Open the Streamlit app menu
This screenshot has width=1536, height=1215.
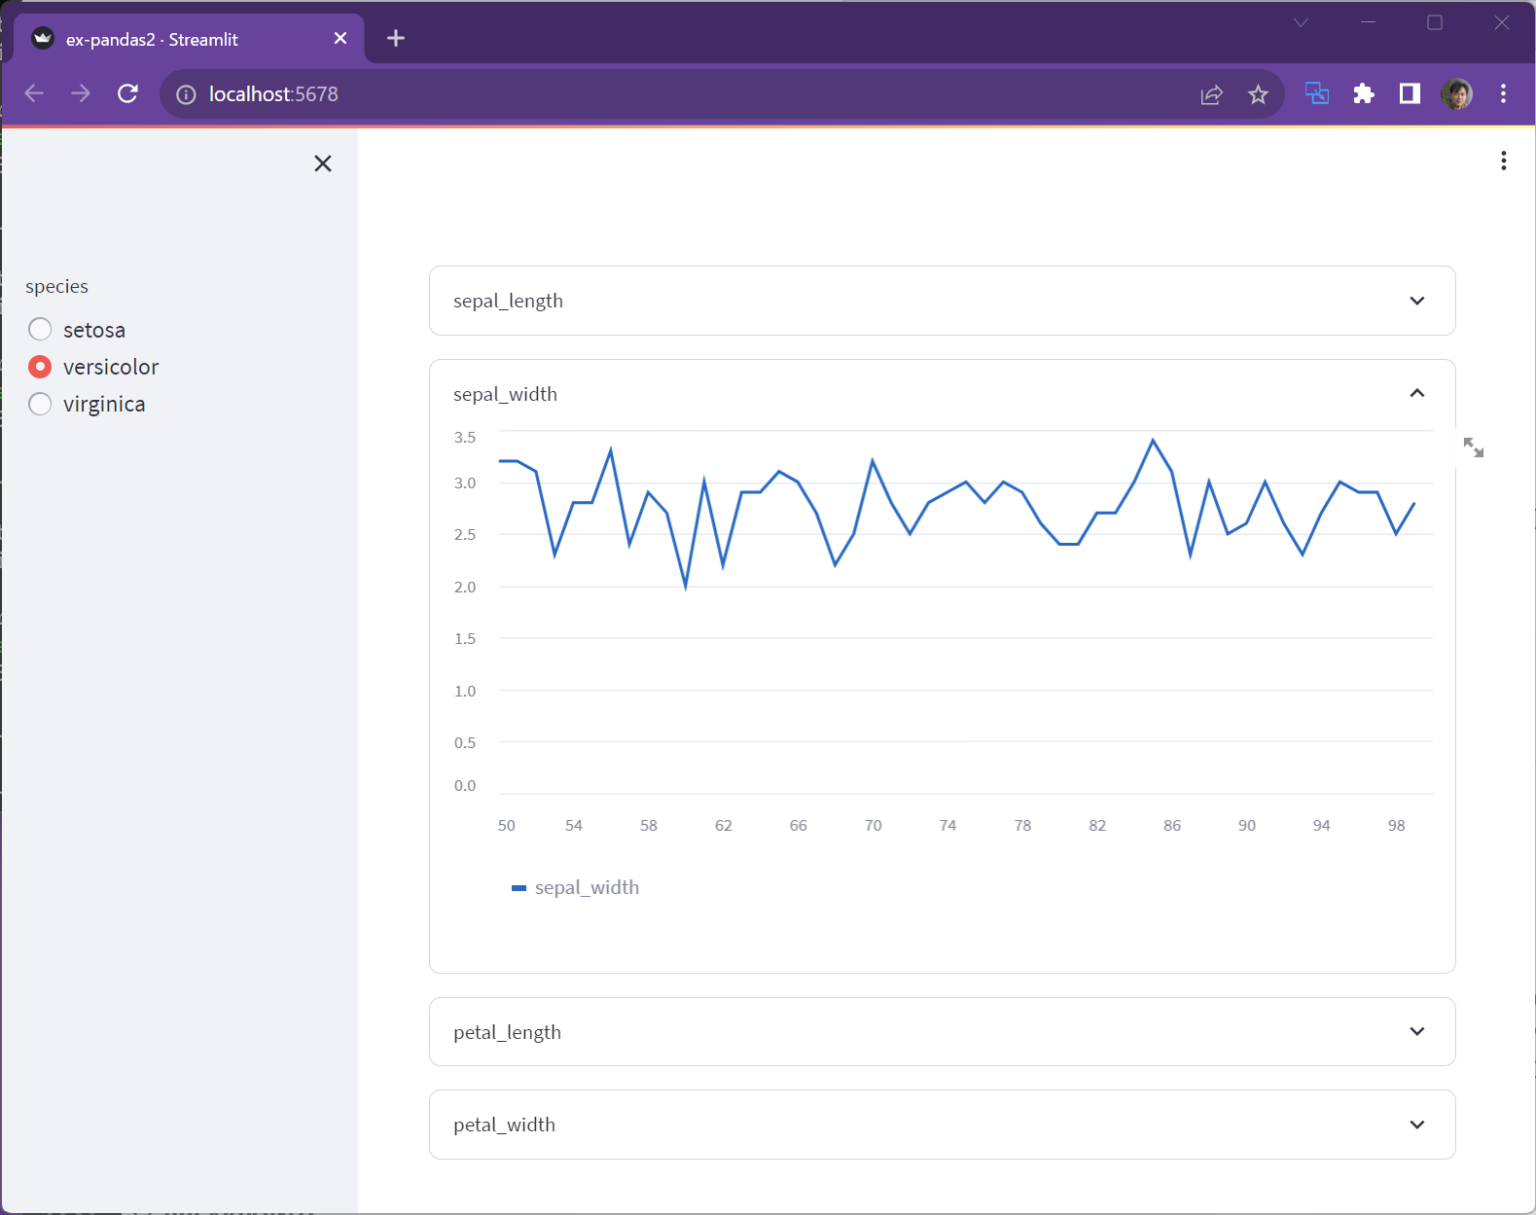pyautogui.click(x=1503, y=160)
